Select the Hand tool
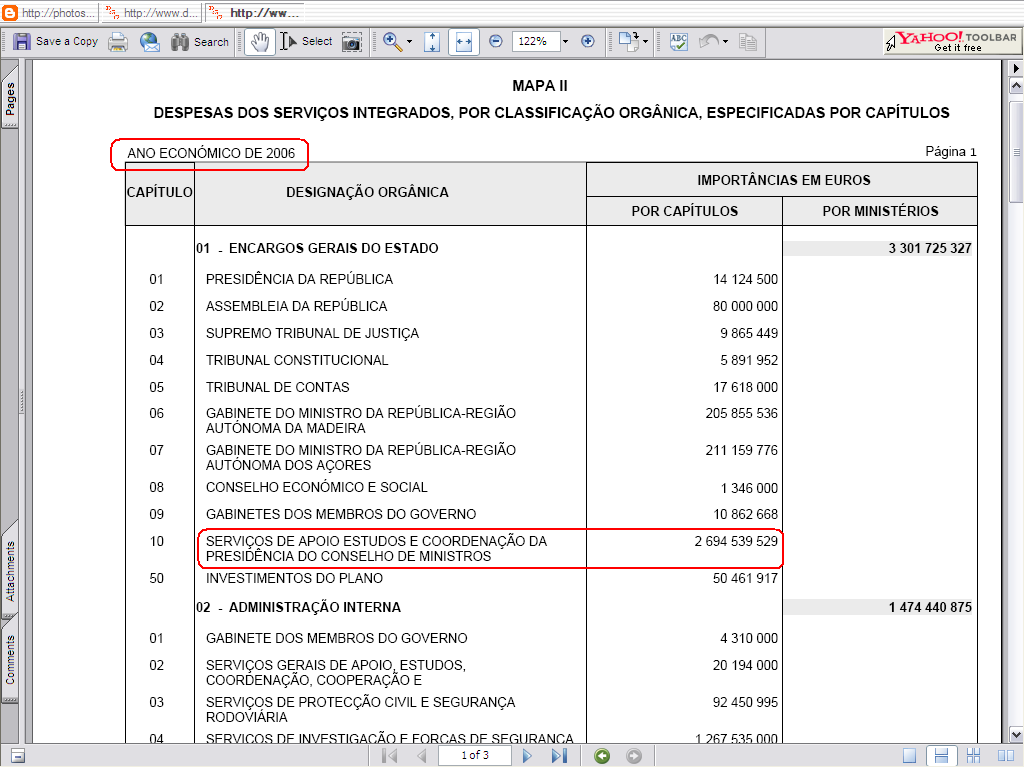The image size is (1024, 768). [259, 42]
